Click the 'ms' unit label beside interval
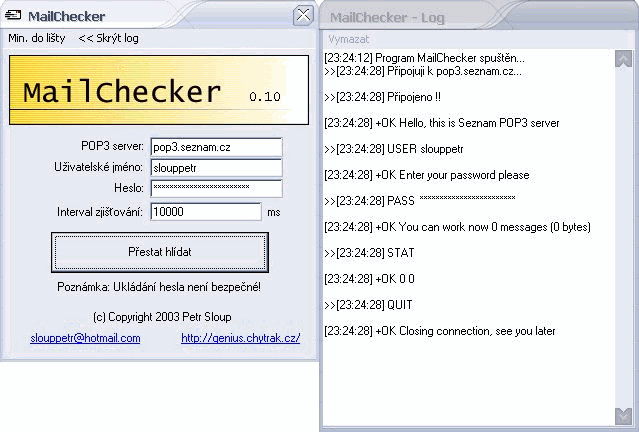 [274, 212]
